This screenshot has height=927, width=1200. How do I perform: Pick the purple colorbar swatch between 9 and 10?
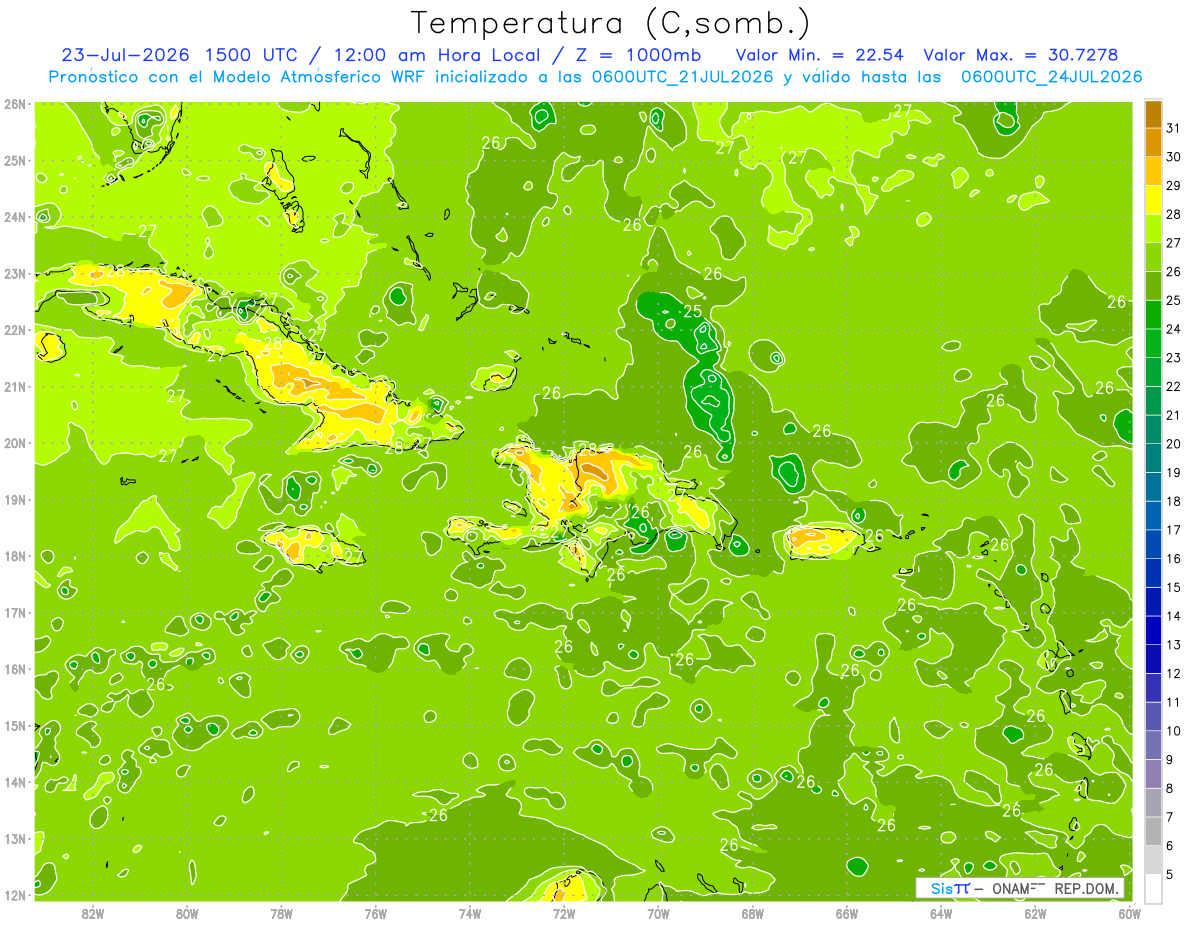(1153, 745)
